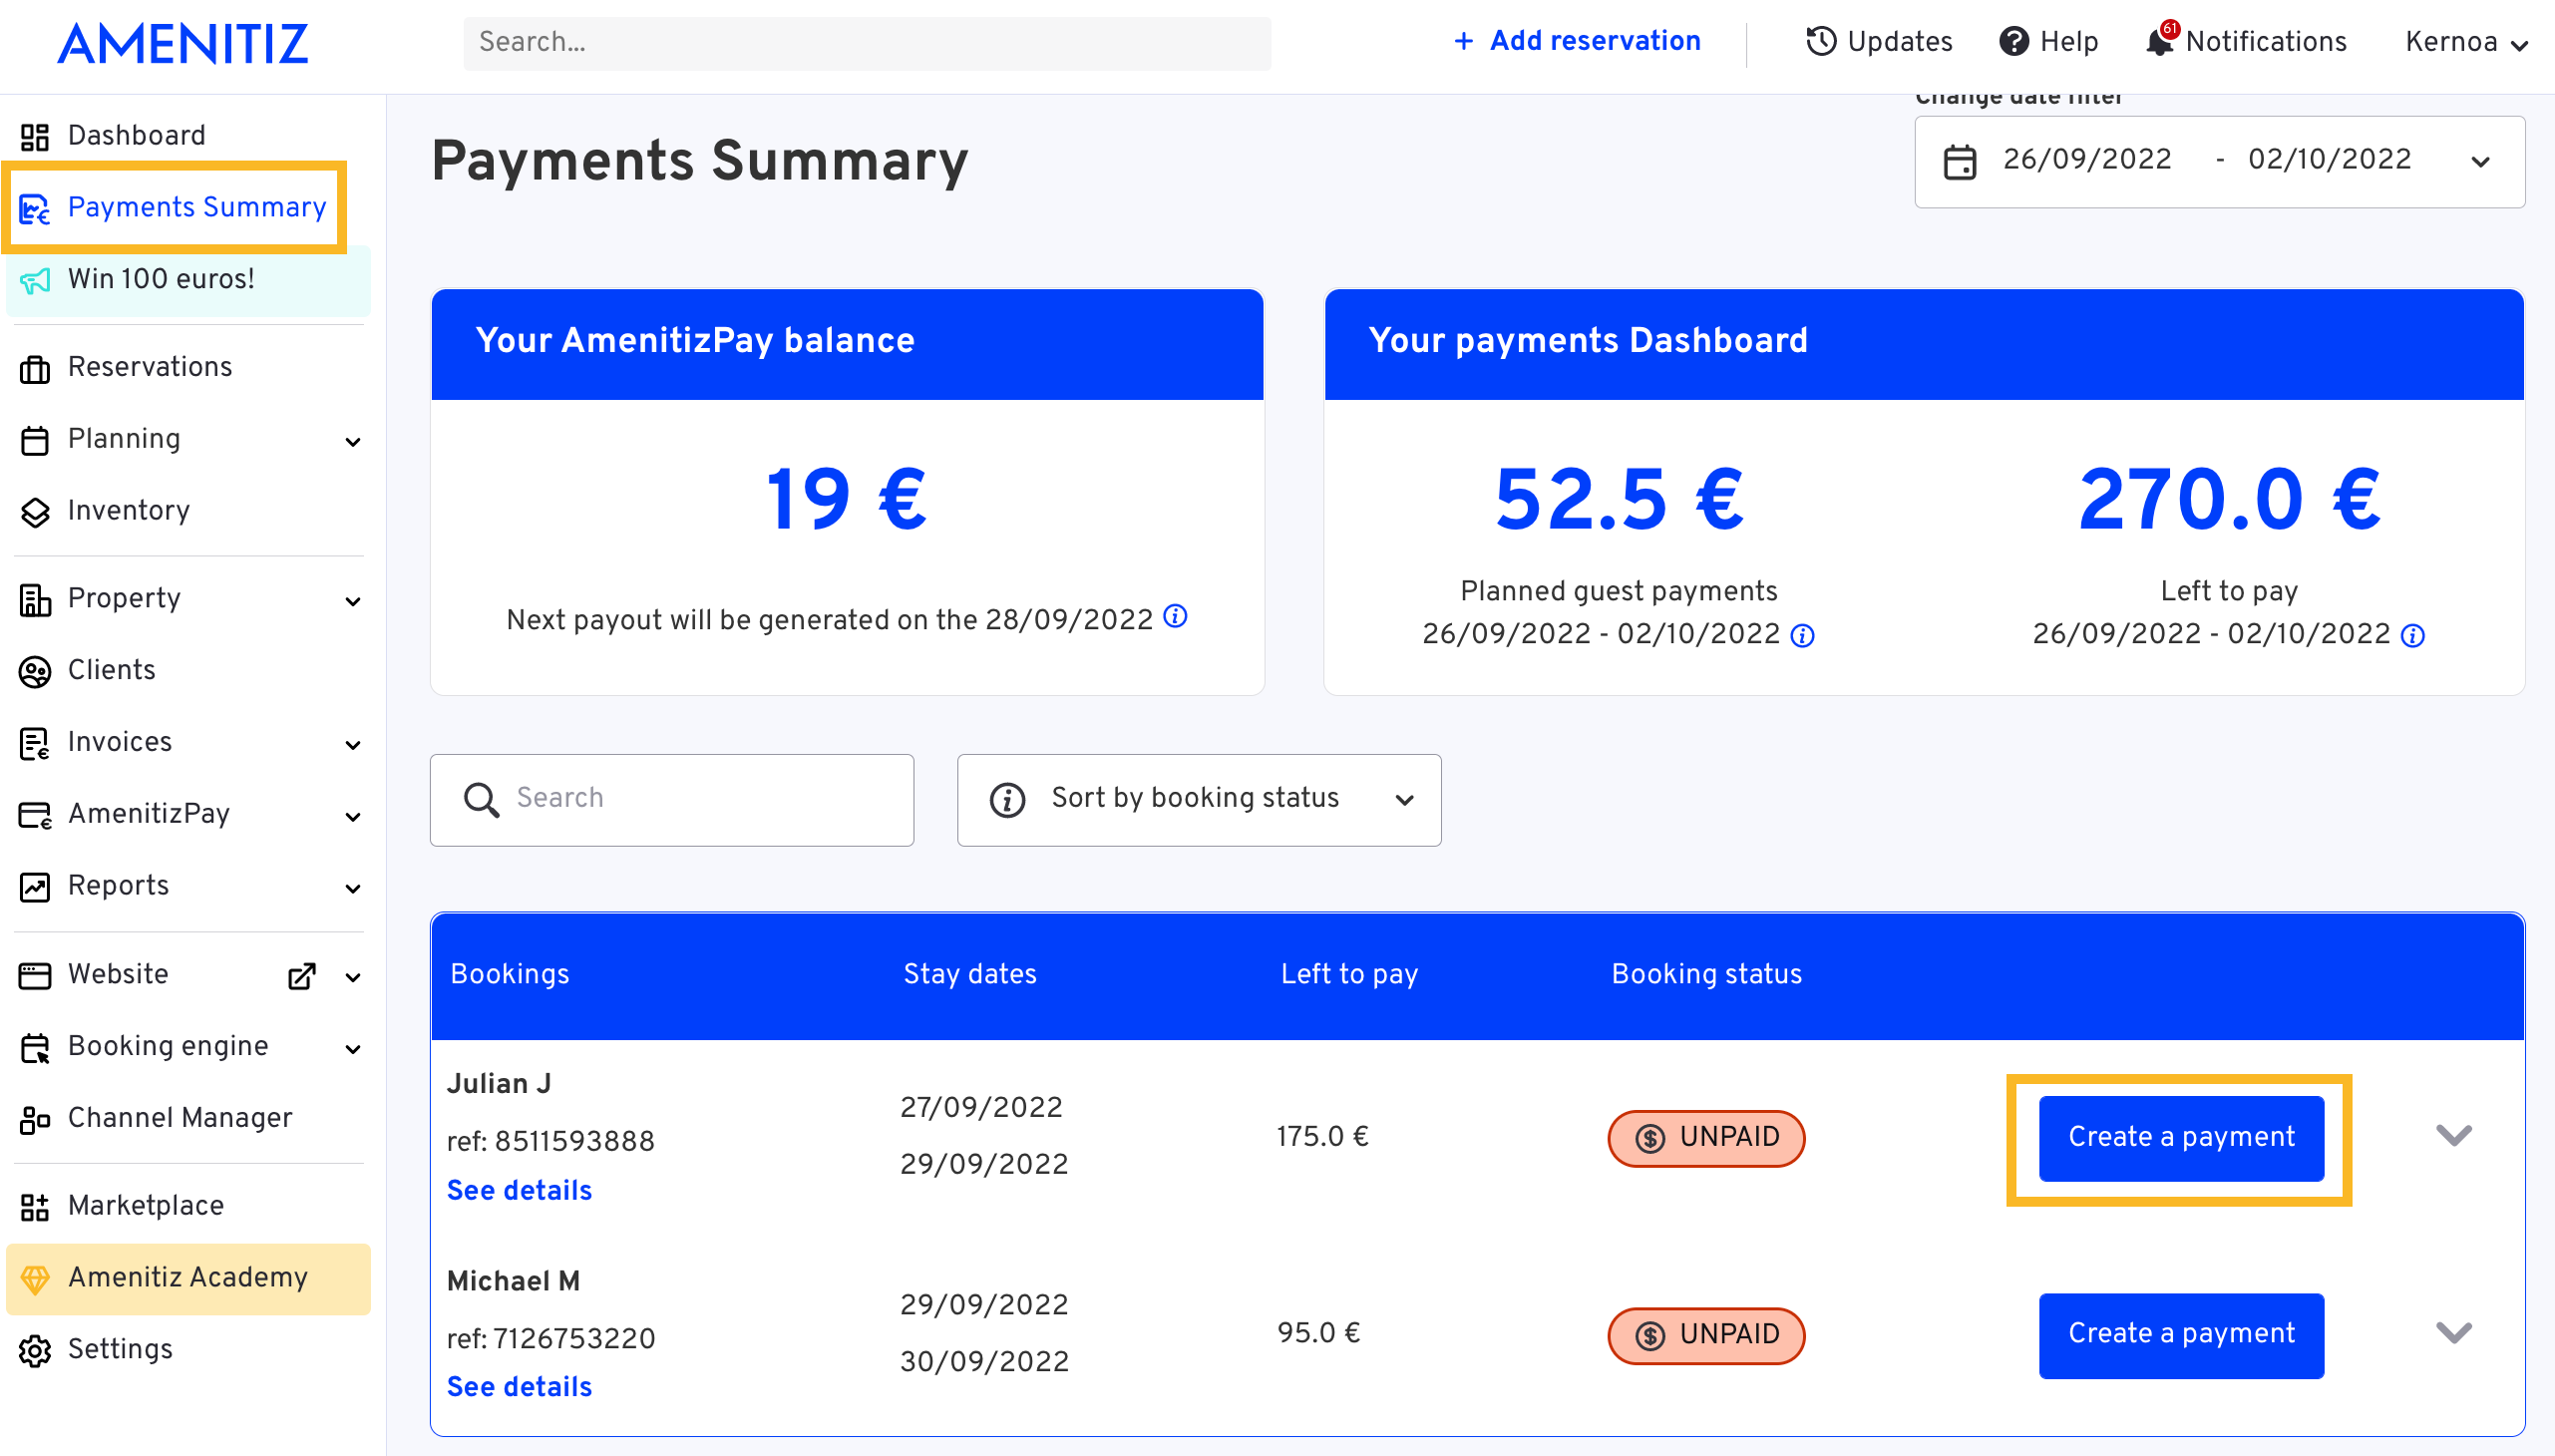Viewport: 2555px width, 1456px height.
Task: Create a payment for Julian J
Action: (x=2181, y=1139)
